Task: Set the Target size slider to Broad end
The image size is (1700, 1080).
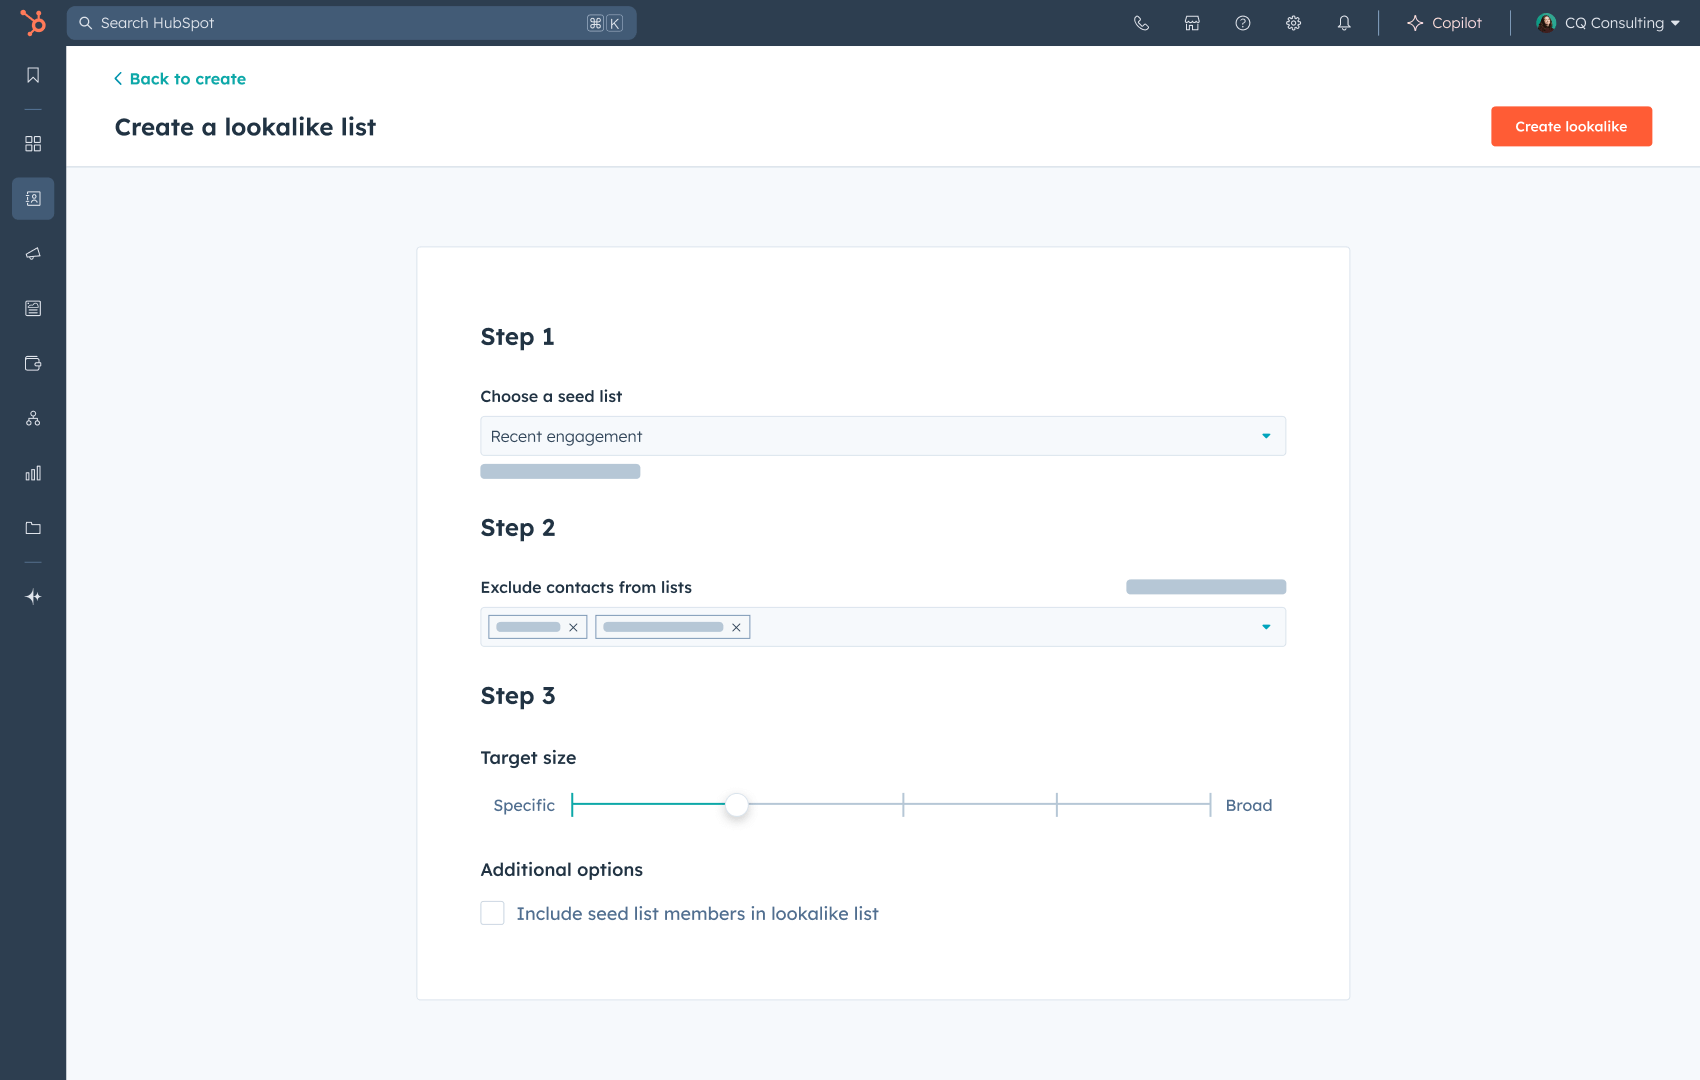Action: click(x=1210, y=805)
